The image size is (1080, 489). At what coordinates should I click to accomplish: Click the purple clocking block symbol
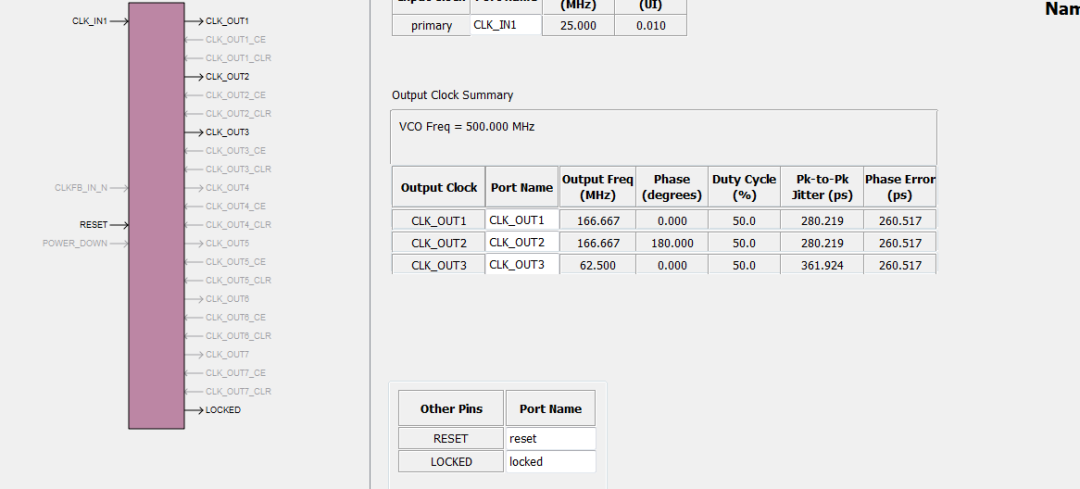(156, 215)
